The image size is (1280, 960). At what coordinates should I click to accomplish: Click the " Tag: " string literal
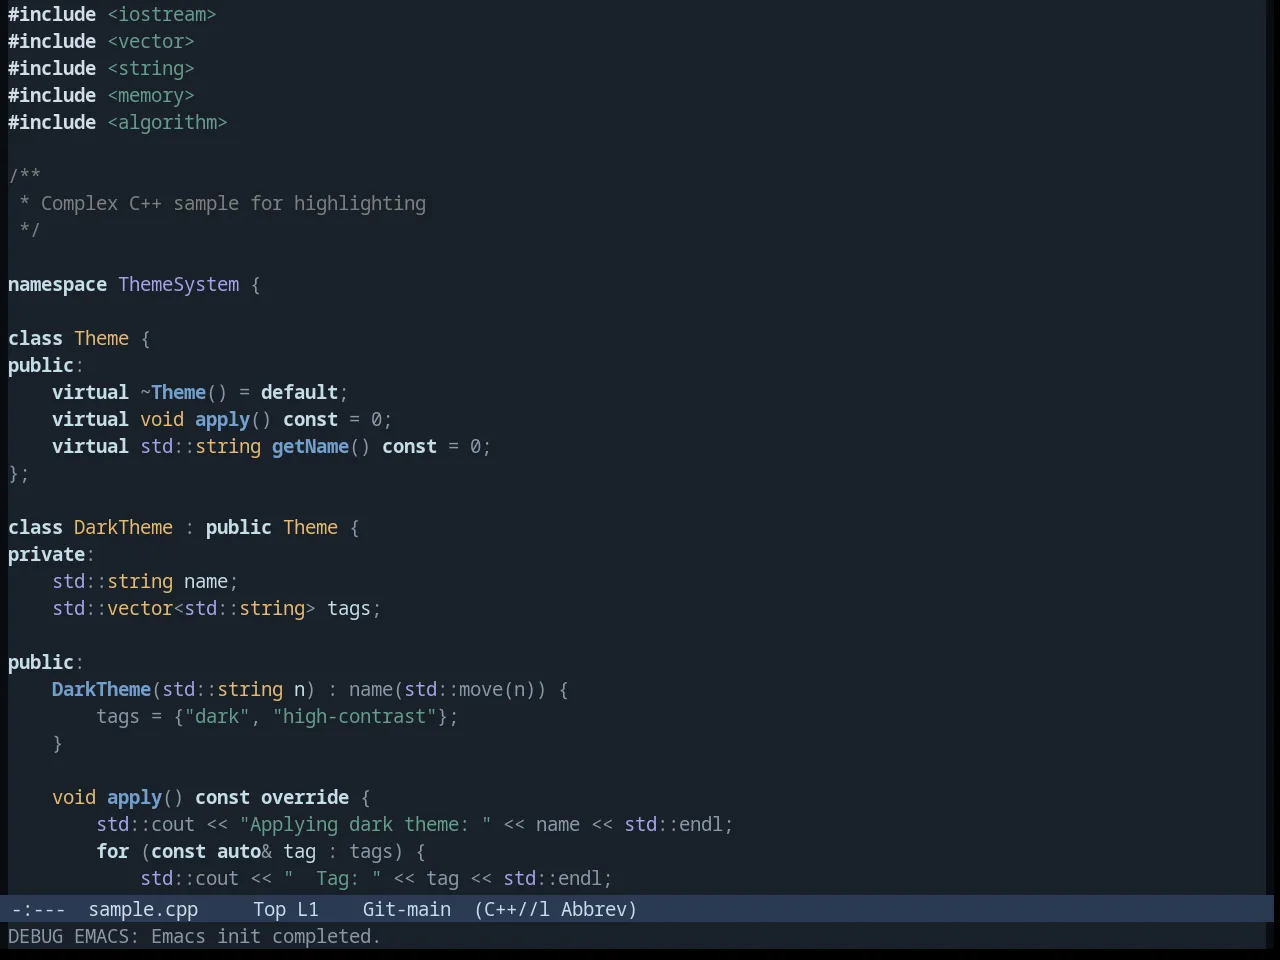click(x=332, y=878)
